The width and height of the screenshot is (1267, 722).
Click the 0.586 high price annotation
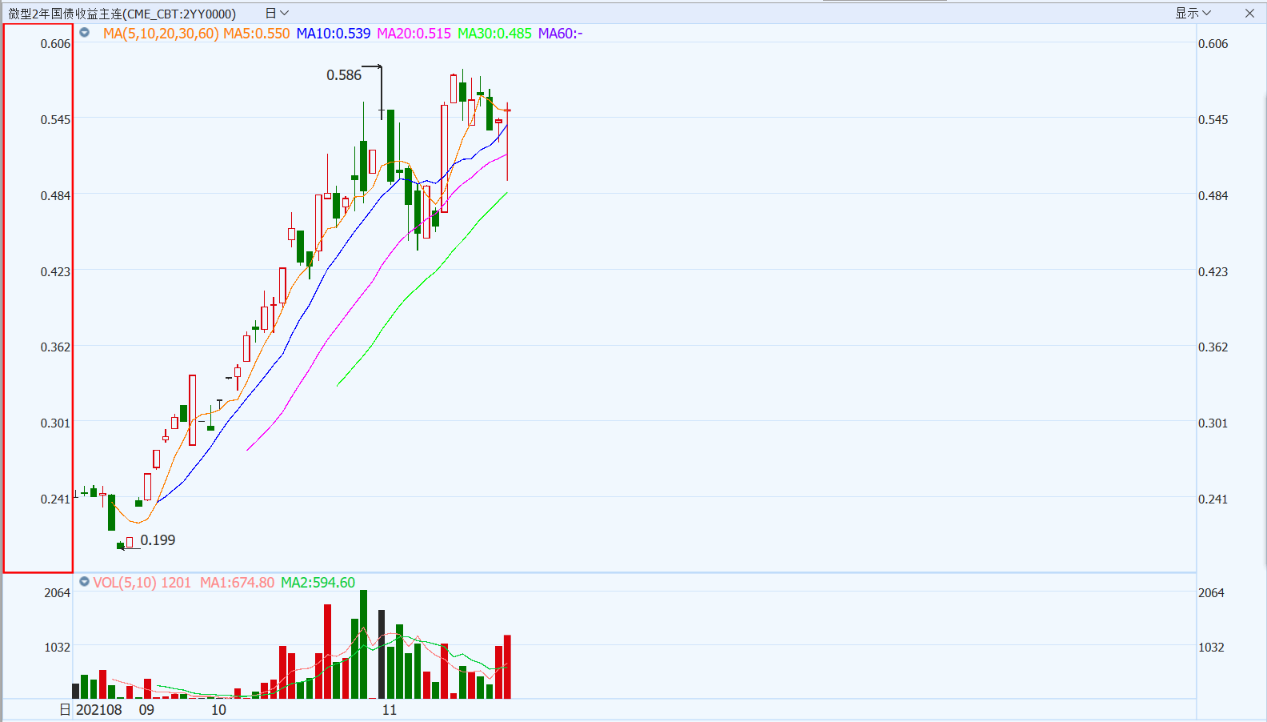pos(344,75)
